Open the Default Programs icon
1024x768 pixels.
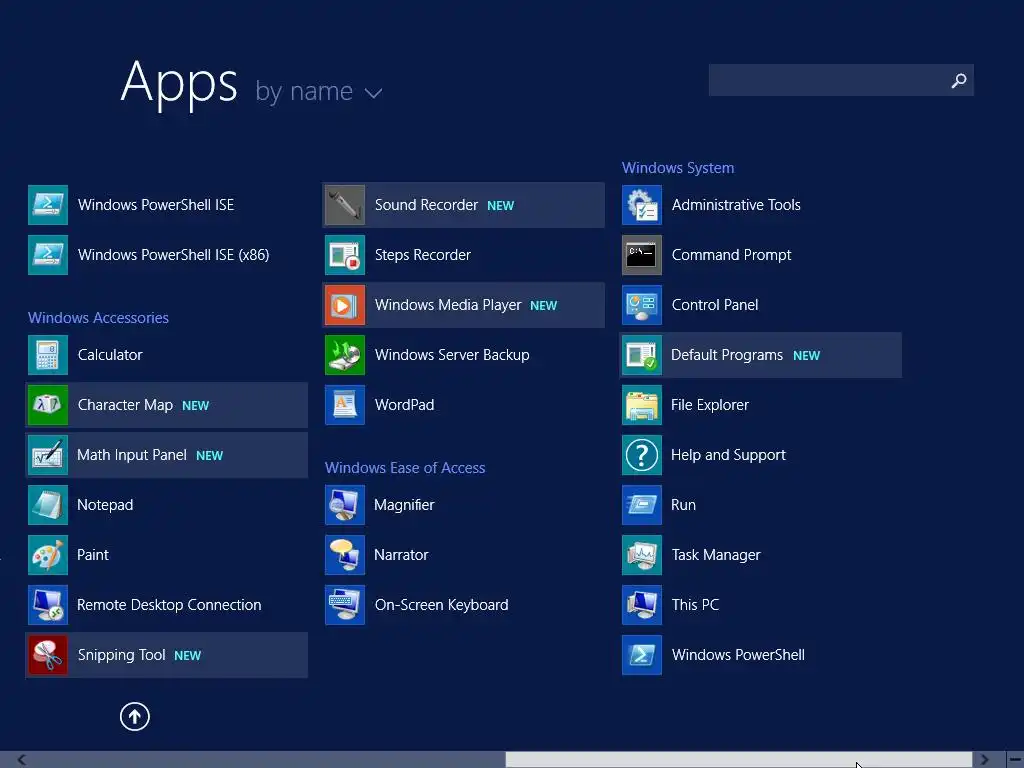tap(642, 355)
